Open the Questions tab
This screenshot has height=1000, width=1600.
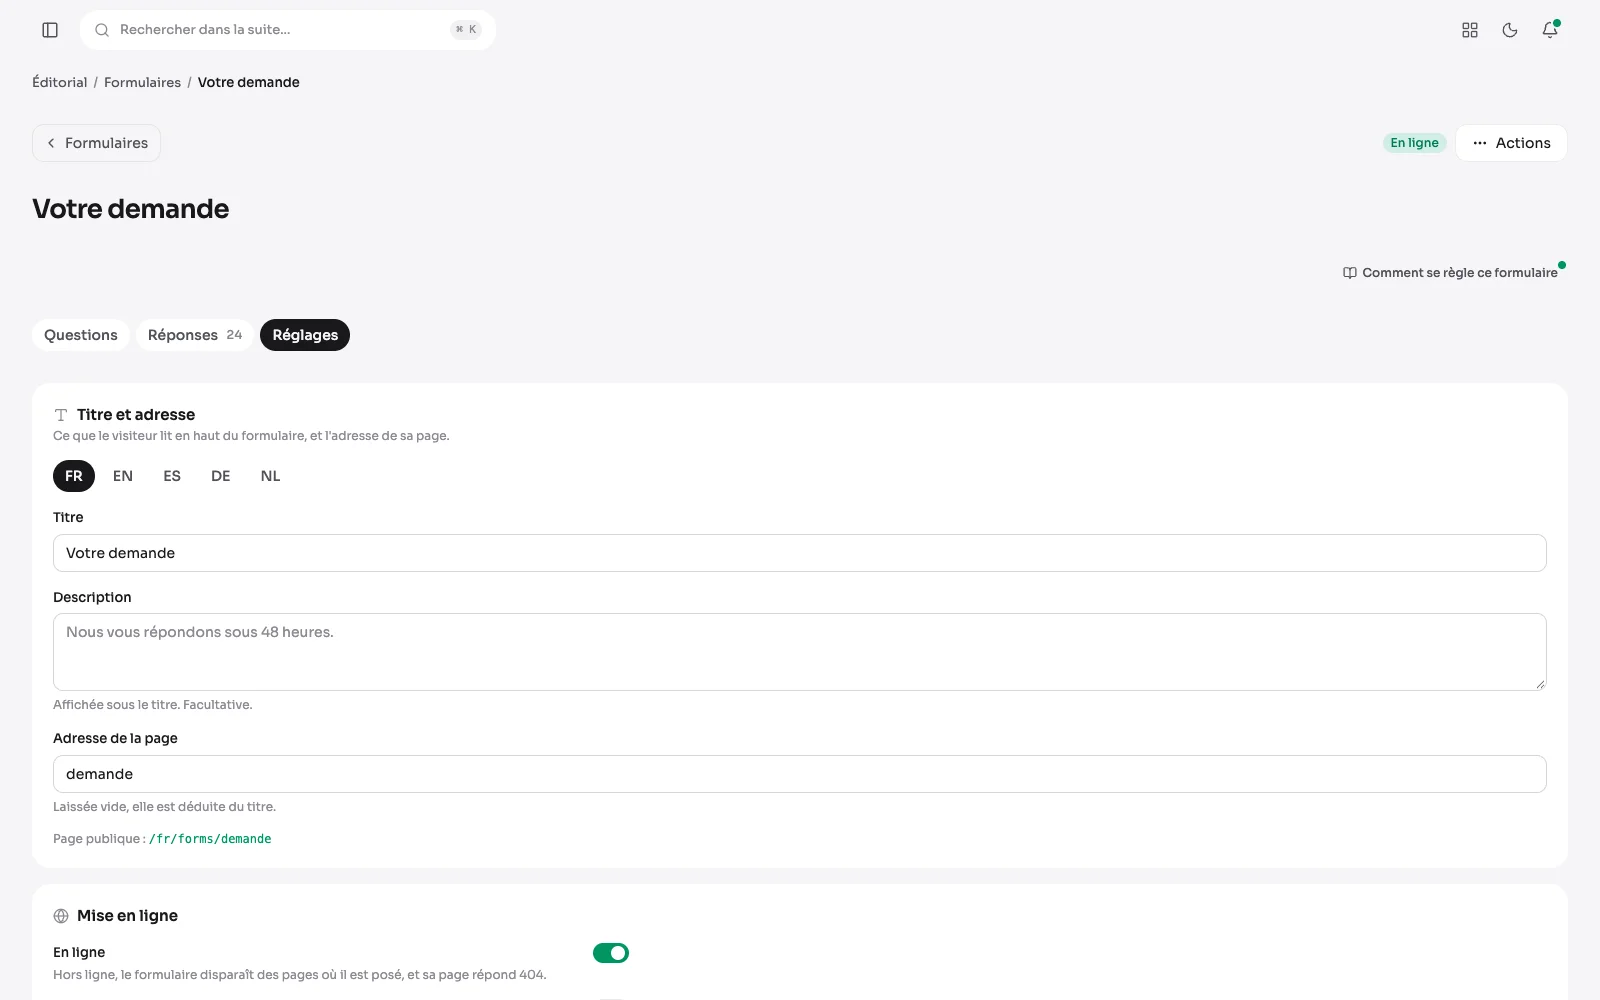click(x=81, y=335)
